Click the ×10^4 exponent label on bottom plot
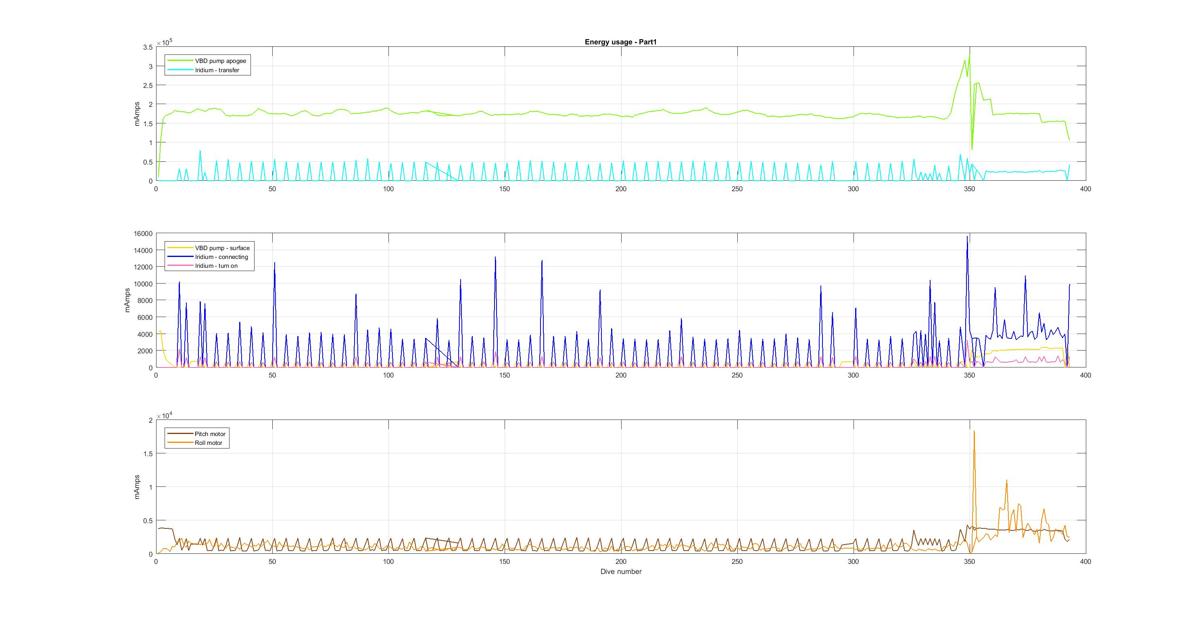This screenshot has height=622, width=1200. [165, 413]
